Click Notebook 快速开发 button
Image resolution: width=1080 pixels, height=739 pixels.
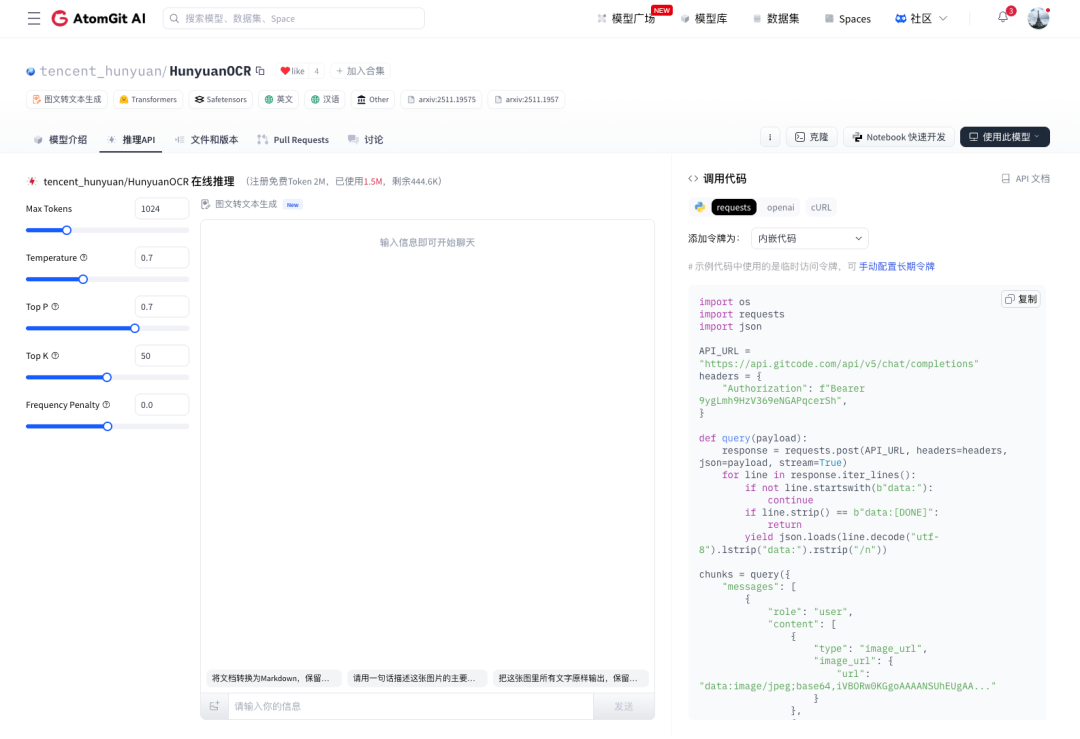899,137
